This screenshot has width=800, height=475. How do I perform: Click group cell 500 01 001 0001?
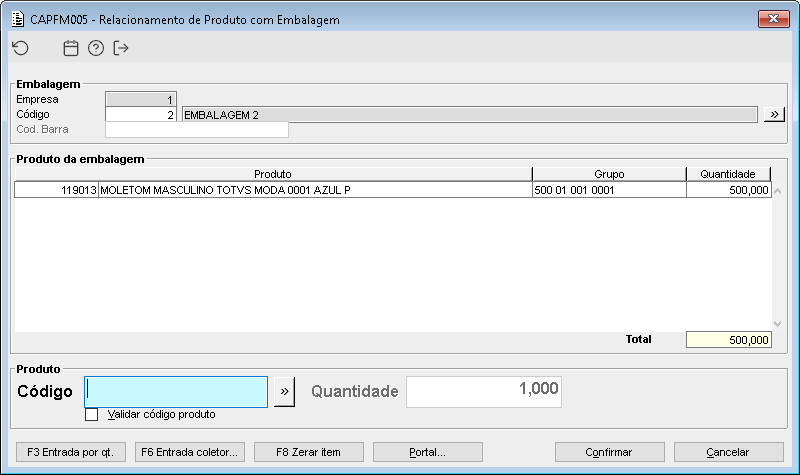click(x=609, y=190)
